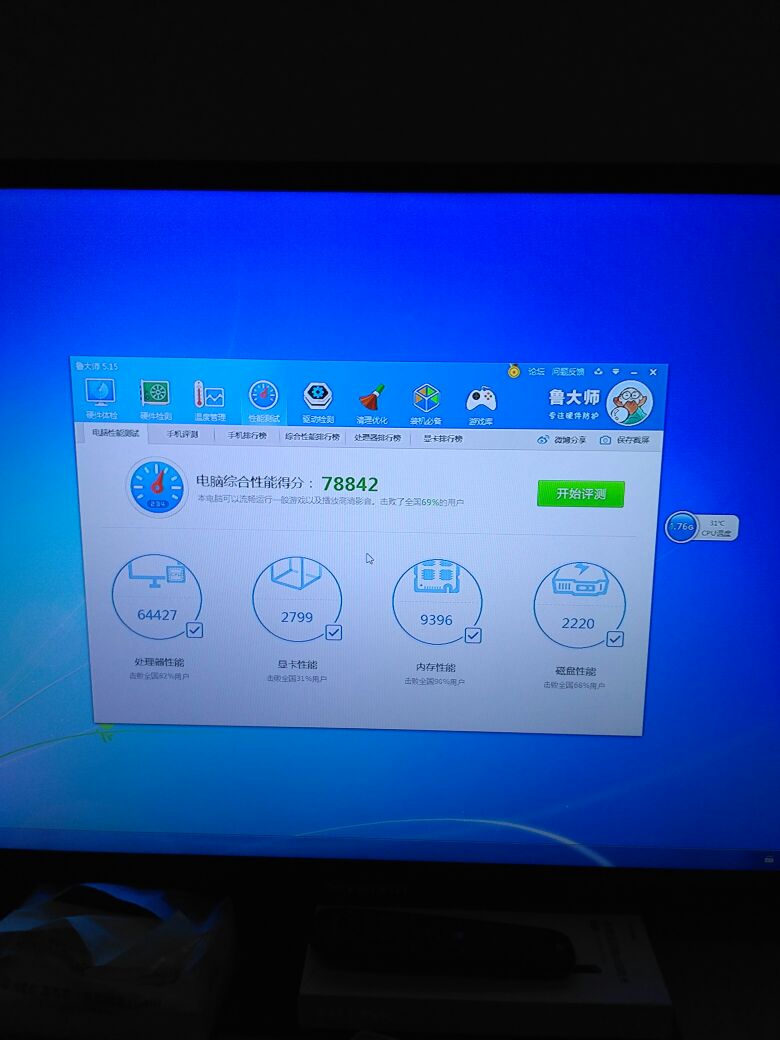Click the processor icon in the 64427 circle
780x1040 pixels.
click(x=157, y=574)
